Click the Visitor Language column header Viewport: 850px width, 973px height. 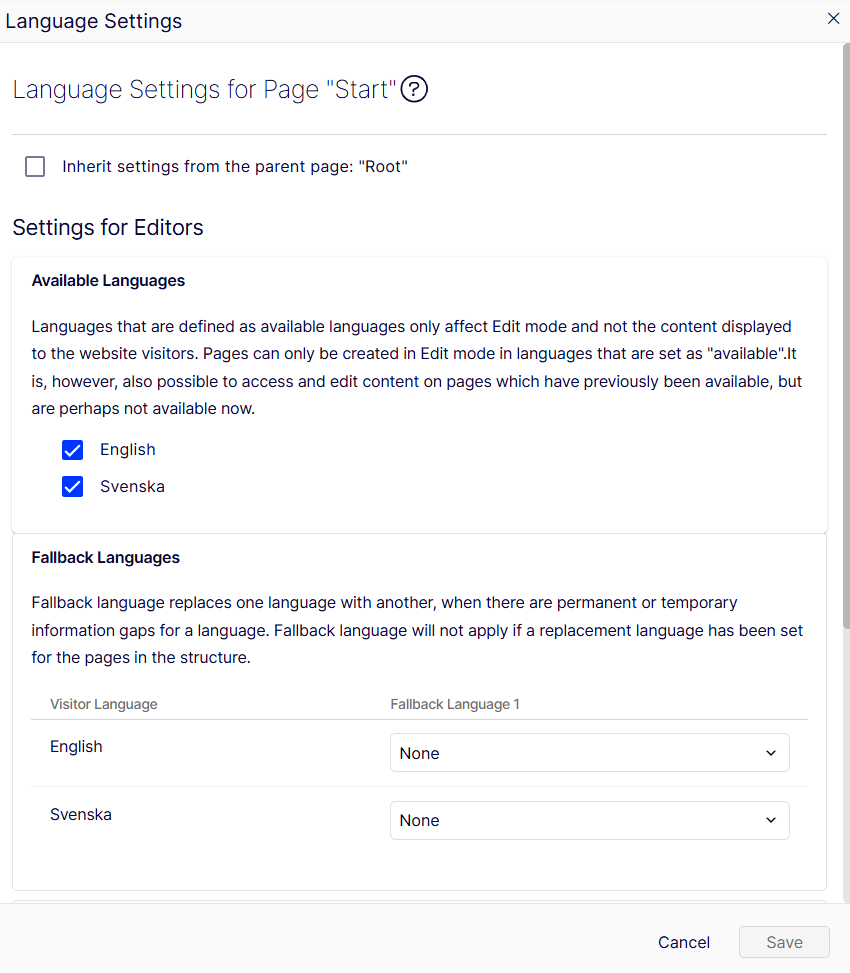(104, 704)
